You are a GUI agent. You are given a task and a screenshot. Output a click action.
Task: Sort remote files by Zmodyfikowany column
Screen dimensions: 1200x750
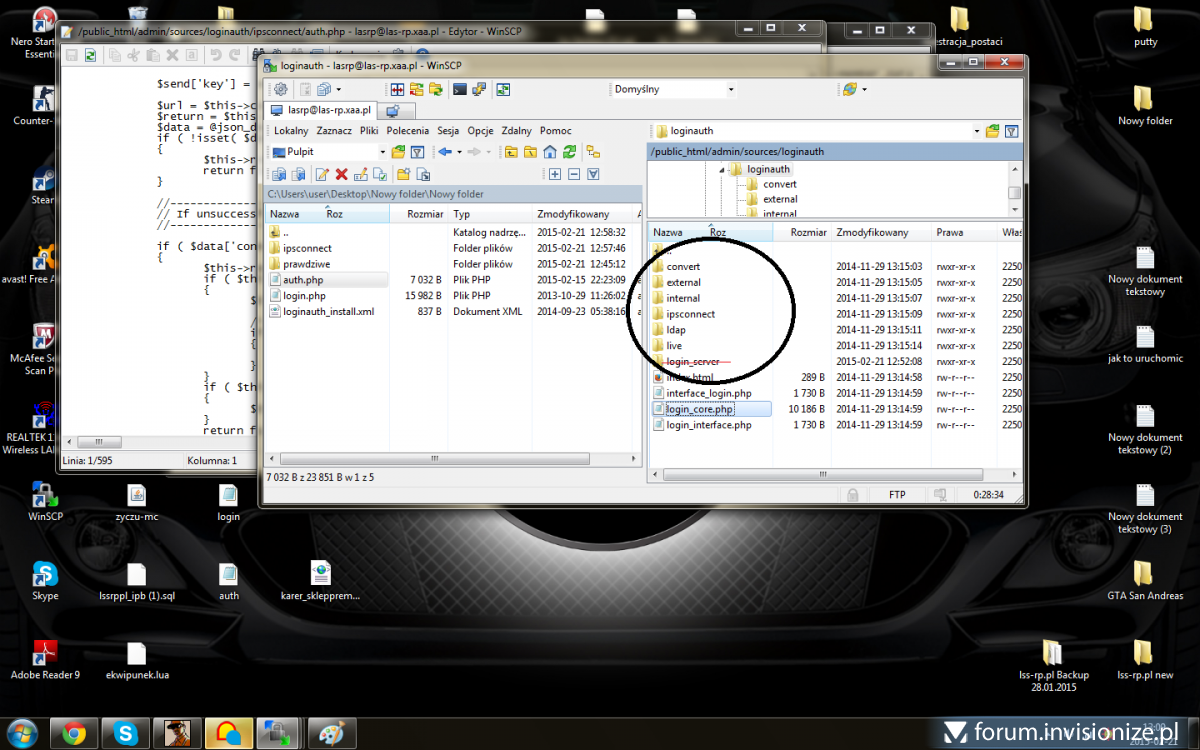[872, 232]
